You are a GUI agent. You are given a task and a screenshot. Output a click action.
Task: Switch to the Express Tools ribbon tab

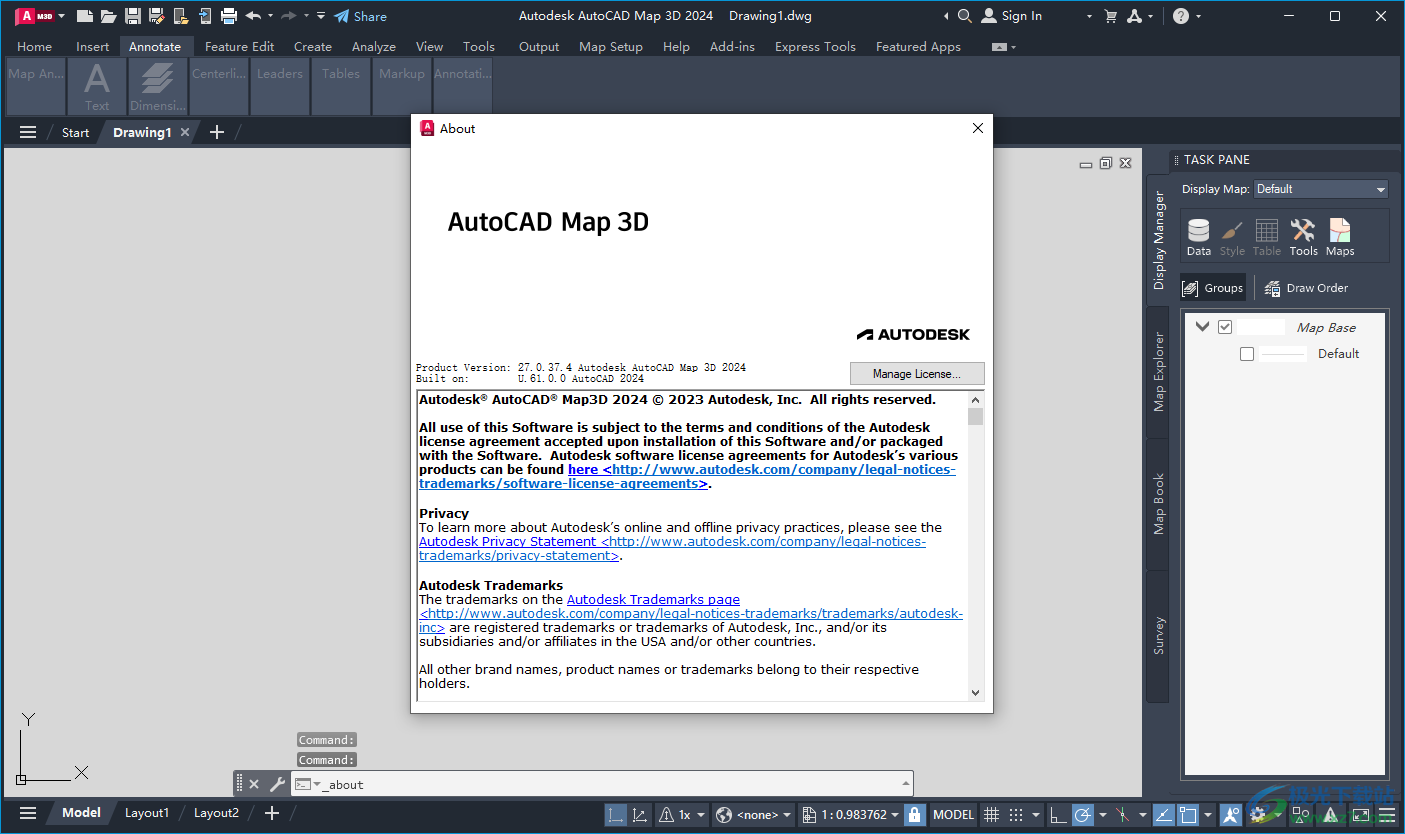[x=815, y=46]
